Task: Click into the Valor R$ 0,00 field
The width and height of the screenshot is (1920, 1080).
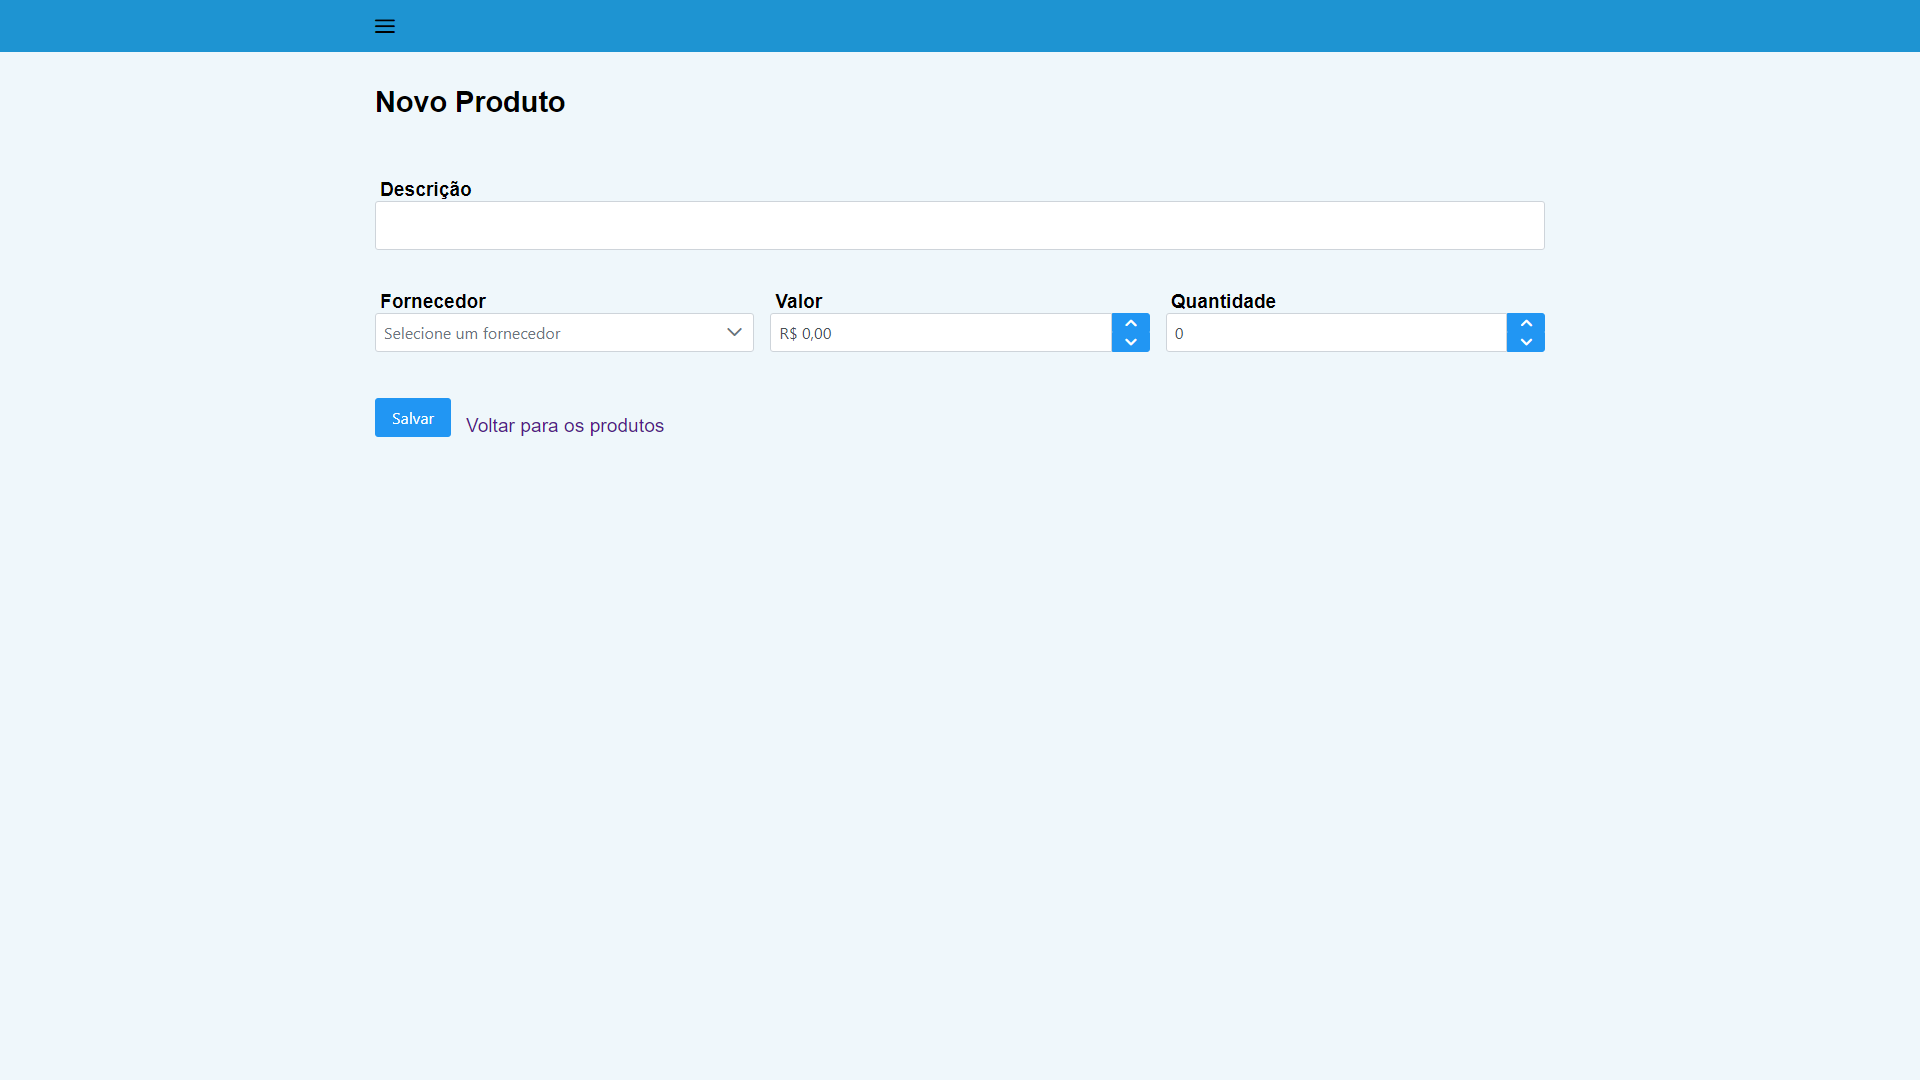Action: click(x=940, y=333)
